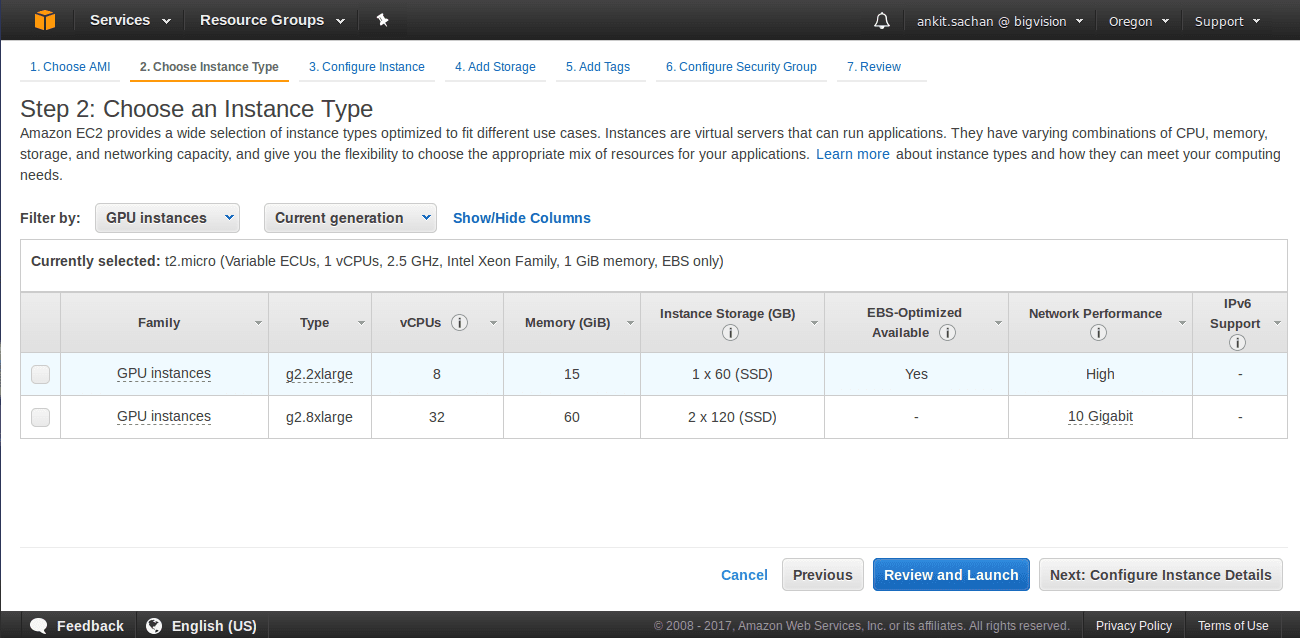Click the g2.2xlarge type cell
This screenshot has height=638, width=1300.
[x=319, y=374]
